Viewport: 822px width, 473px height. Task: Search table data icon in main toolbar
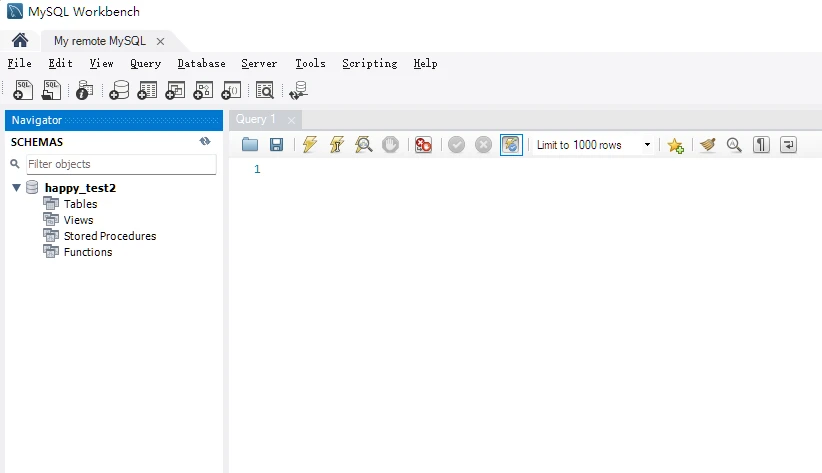265,90
